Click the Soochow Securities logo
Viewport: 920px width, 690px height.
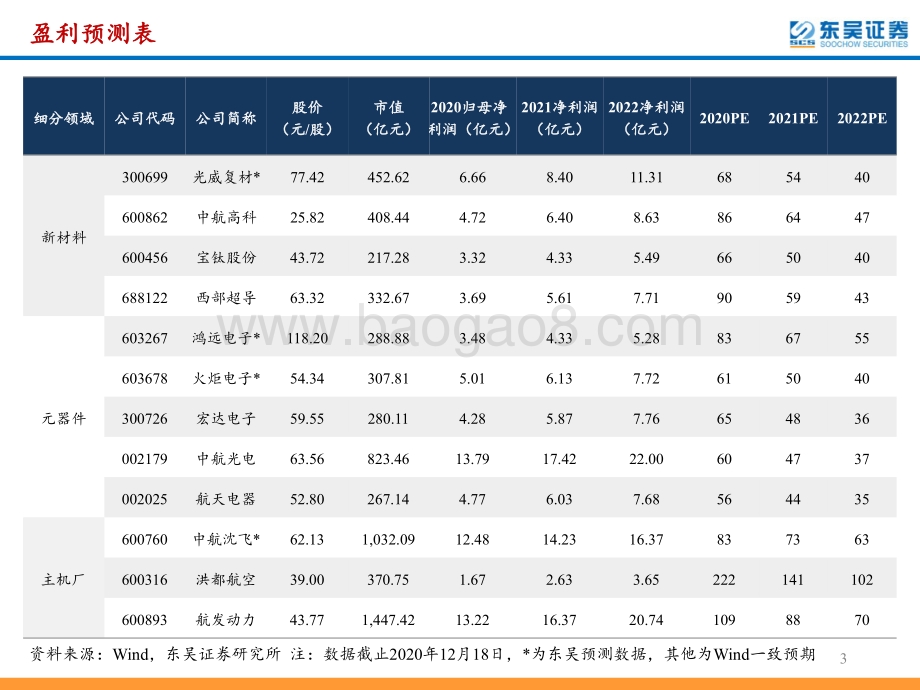pyautogui.click(x=848, y=33)
